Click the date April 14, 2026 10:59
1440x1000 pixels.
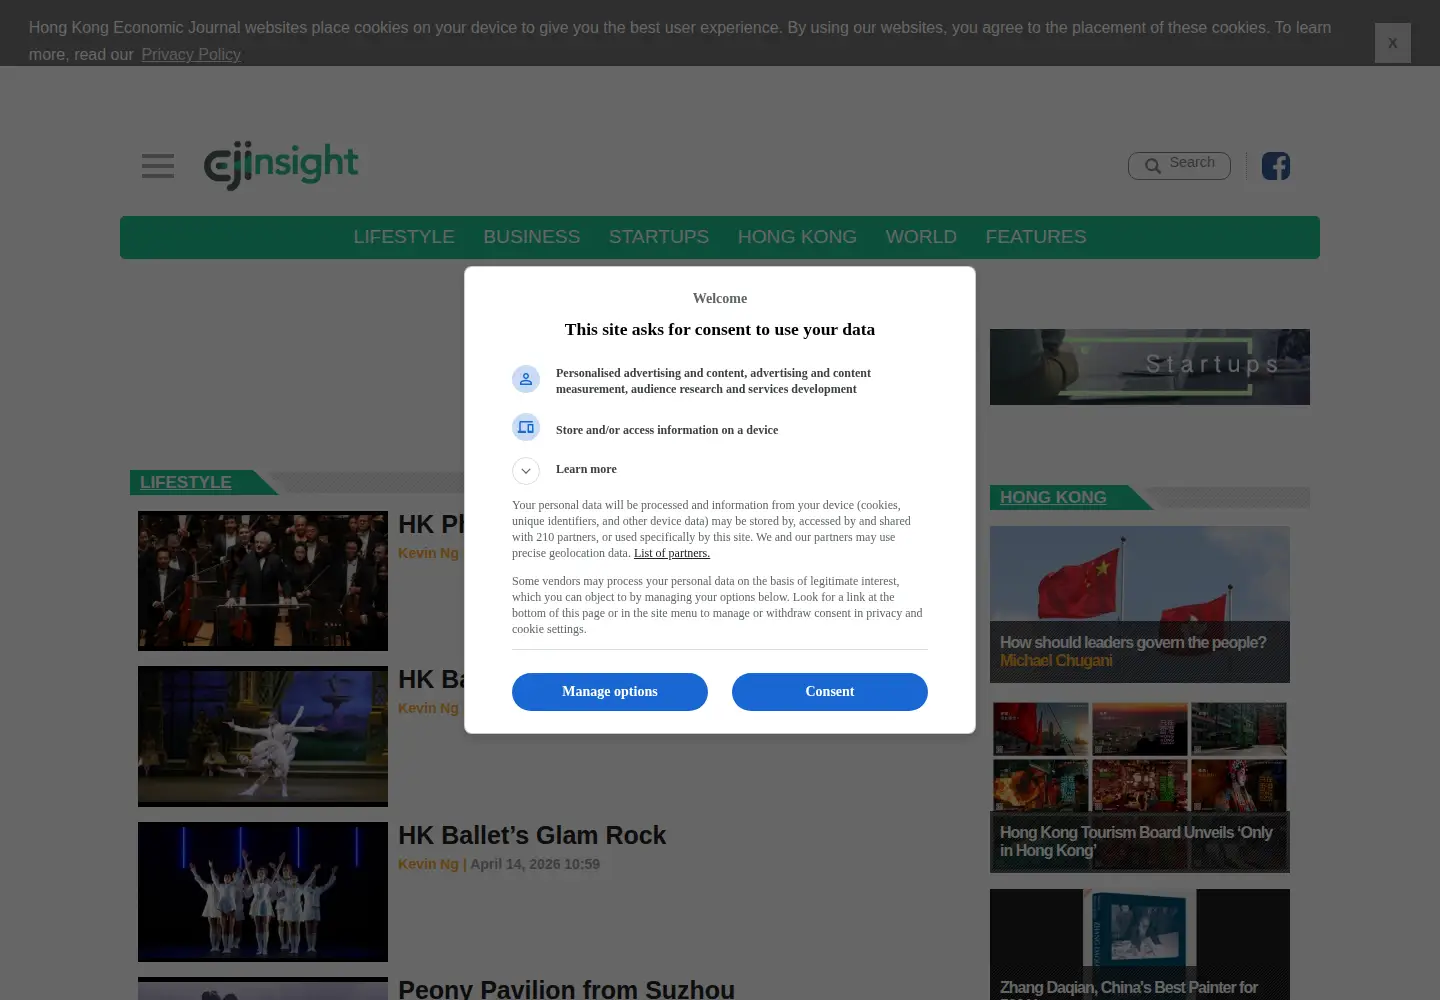click(x=535, y=864)
